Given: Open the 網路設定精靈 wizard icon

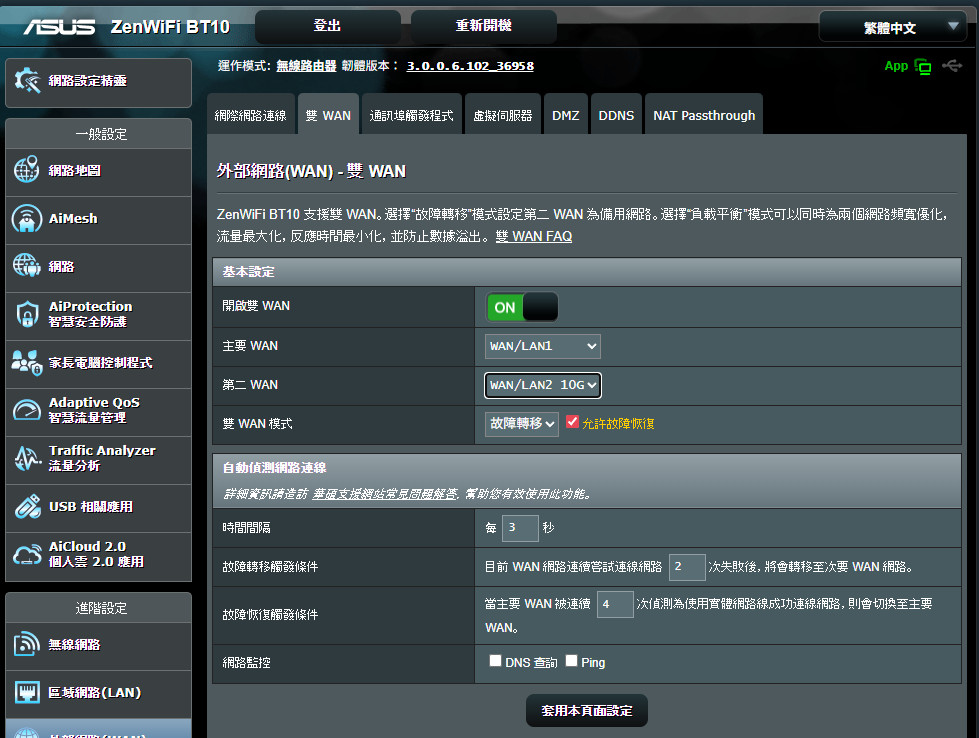Looking at the screenshot, I should 27,81.
